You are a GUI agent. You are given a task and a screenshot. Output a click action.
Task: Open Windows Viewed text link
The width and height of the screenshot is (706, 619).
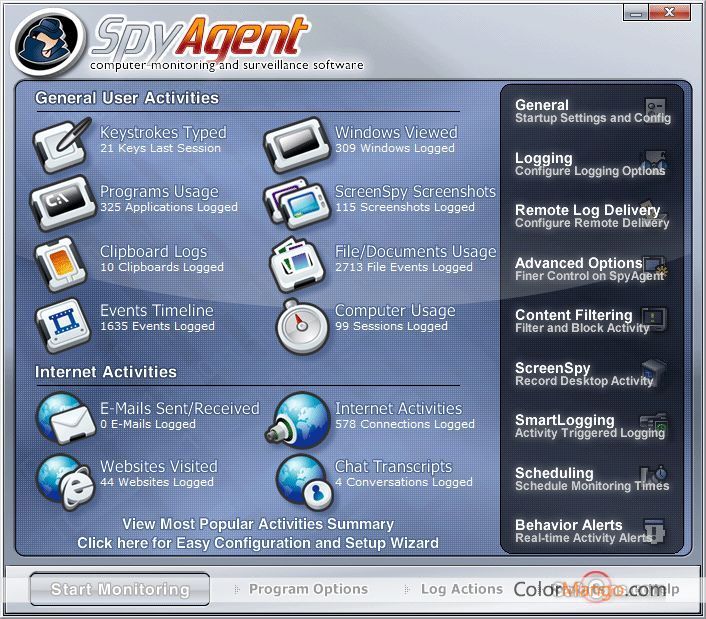396,139
